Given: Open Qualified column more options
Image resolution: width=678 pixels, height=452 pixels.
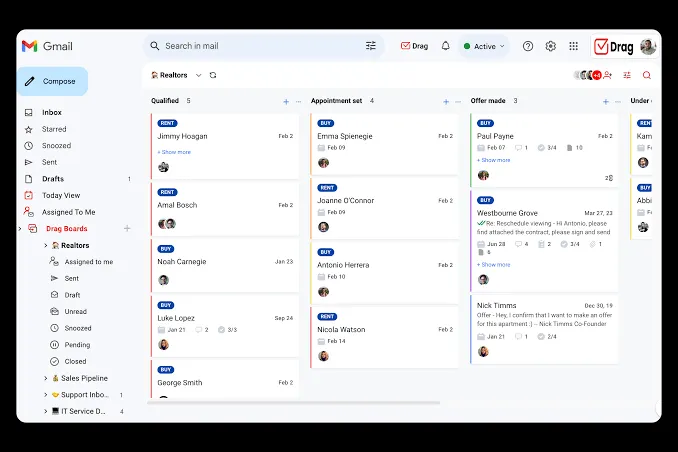Looking at the screenshot, I should 298,102.
